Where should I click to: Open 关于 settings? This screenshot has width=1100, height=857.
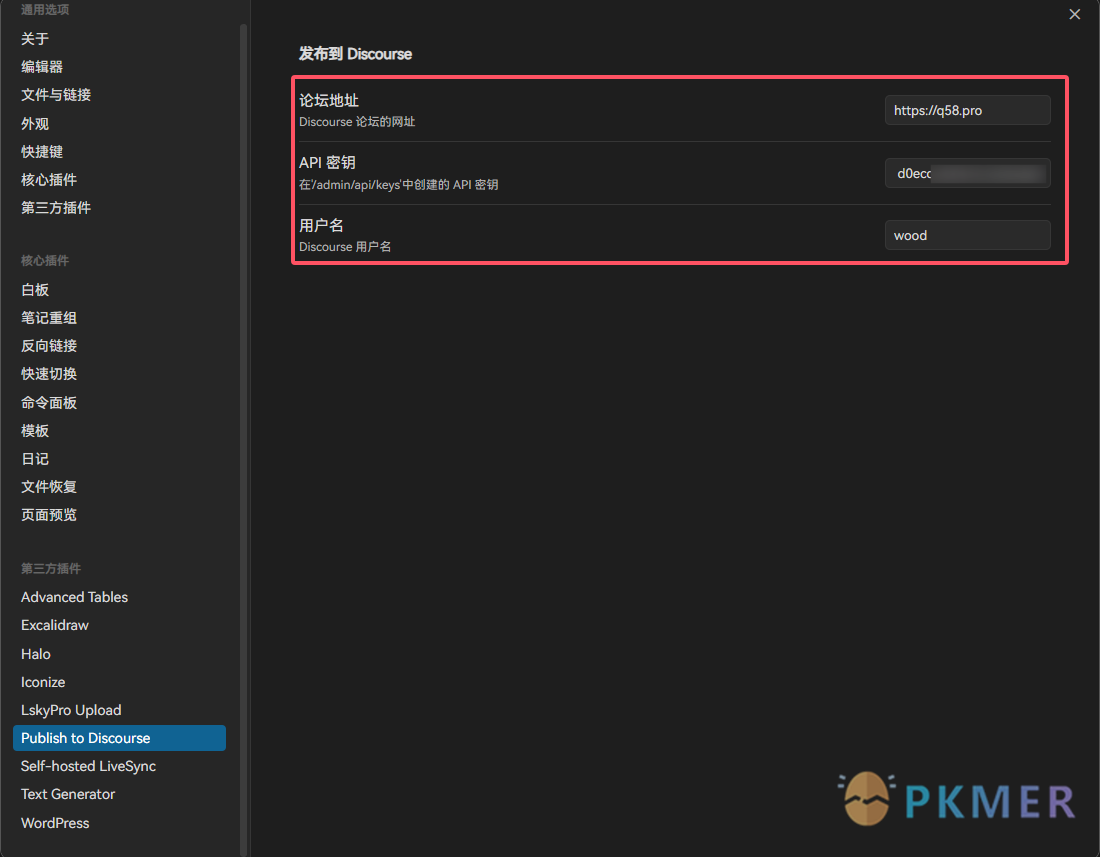tap(34, 39)
